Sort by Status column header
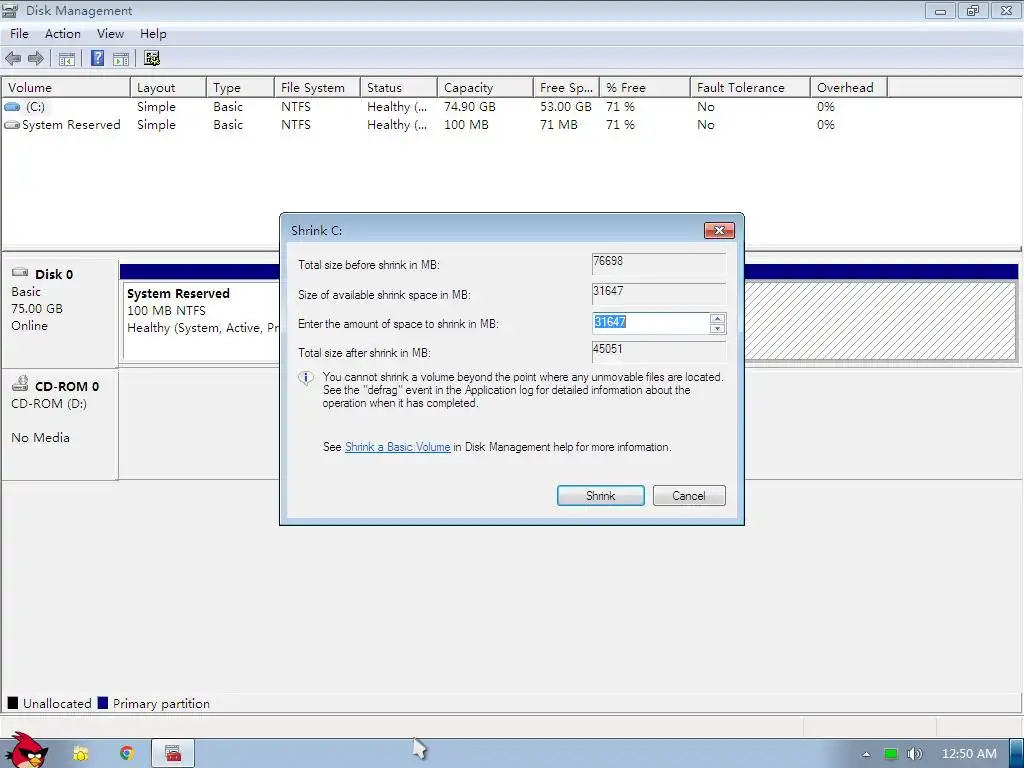This screenshot has height=768, width=1024. [398, 88]
